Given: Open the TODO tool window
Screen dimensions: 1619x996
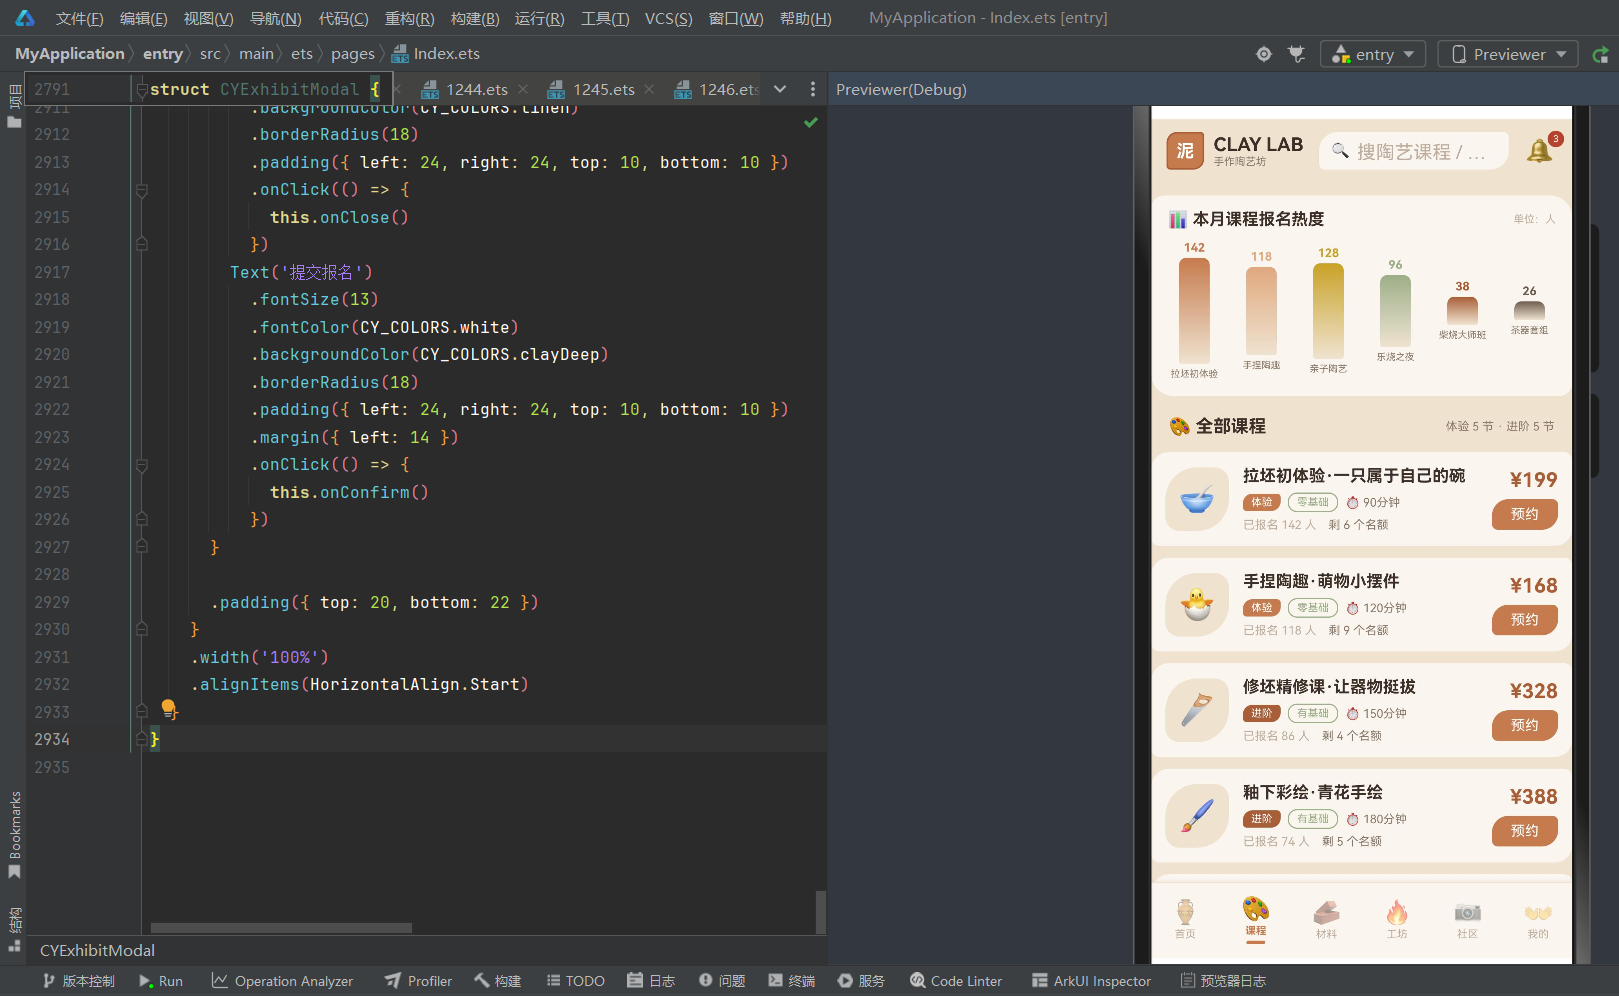Looking at the screenshot, I should [x=576, y=981].
